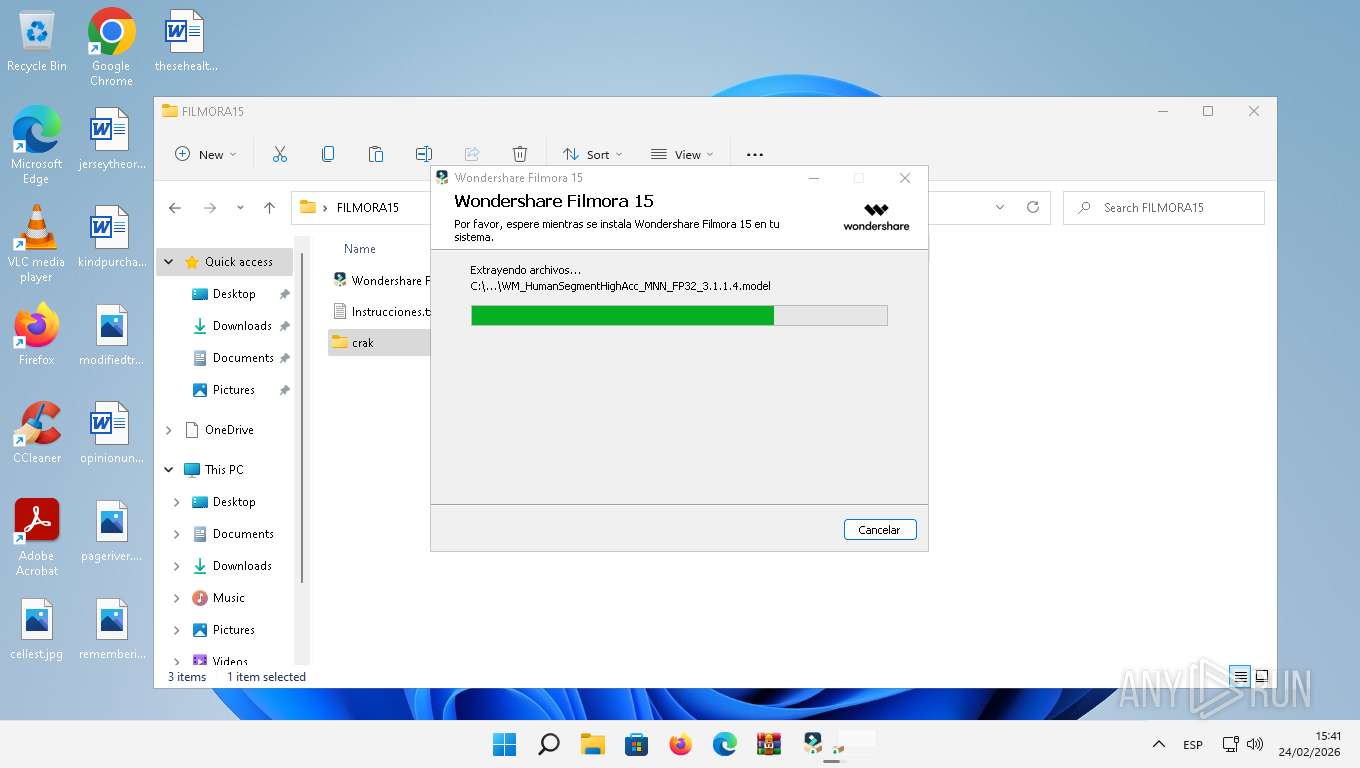
Task: Select cellest.jpg on the desktop
Action: 37,629
